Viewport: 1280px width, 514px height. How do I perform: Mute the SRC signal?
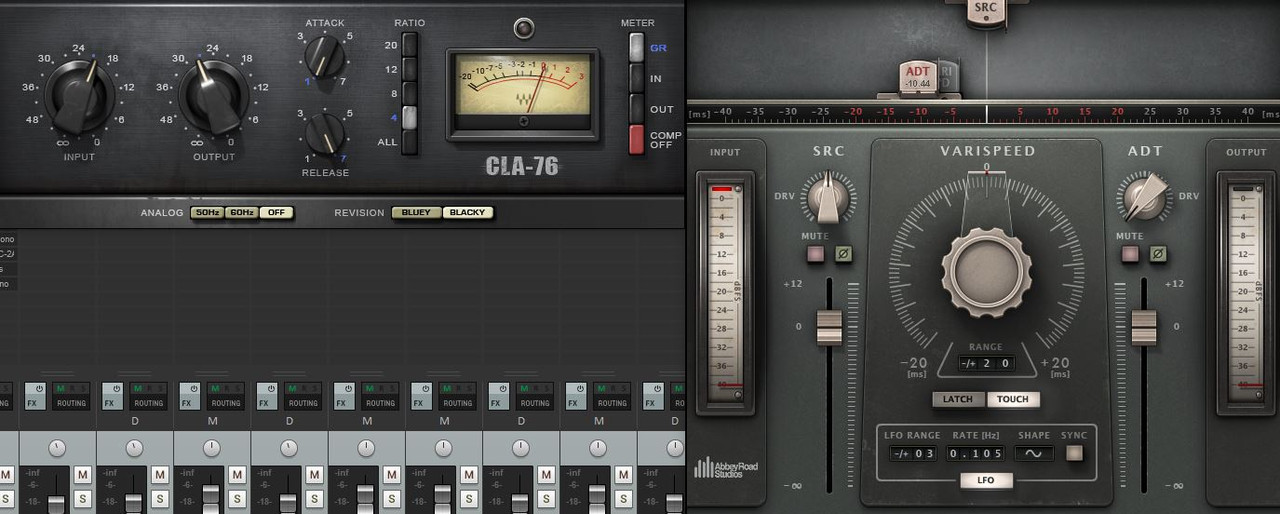pos(816,254)
